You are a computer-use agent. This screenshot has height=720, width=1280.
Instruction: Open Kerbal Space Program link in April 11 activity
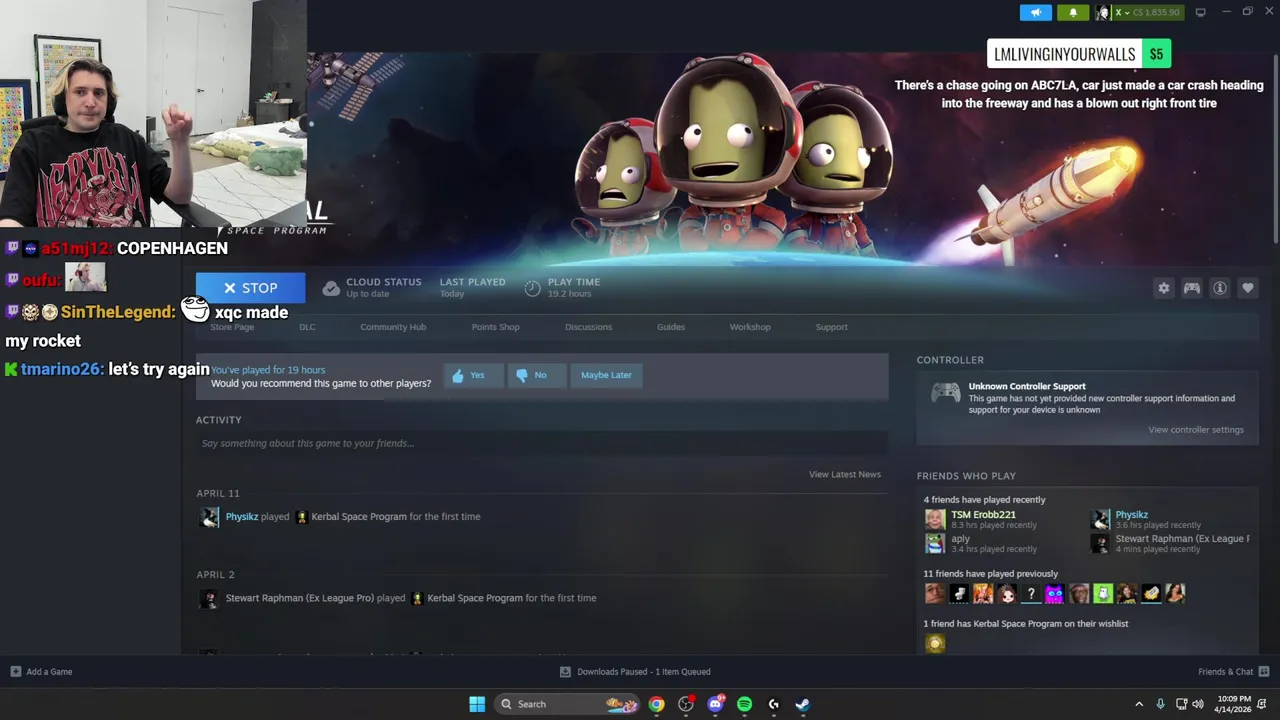(x=359, y=517)
